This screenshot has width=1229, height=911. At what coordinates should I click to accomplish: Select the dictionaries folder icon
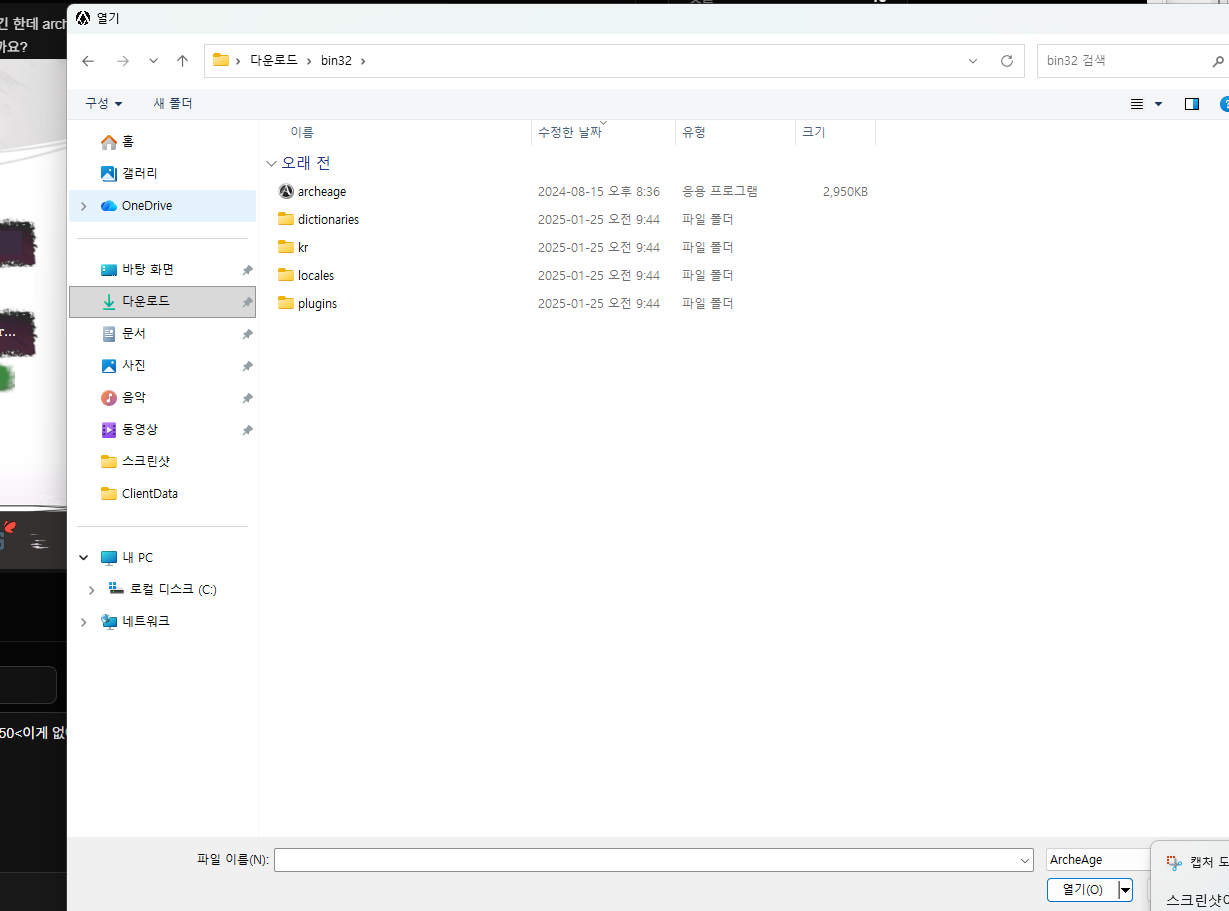click(286, 219)
